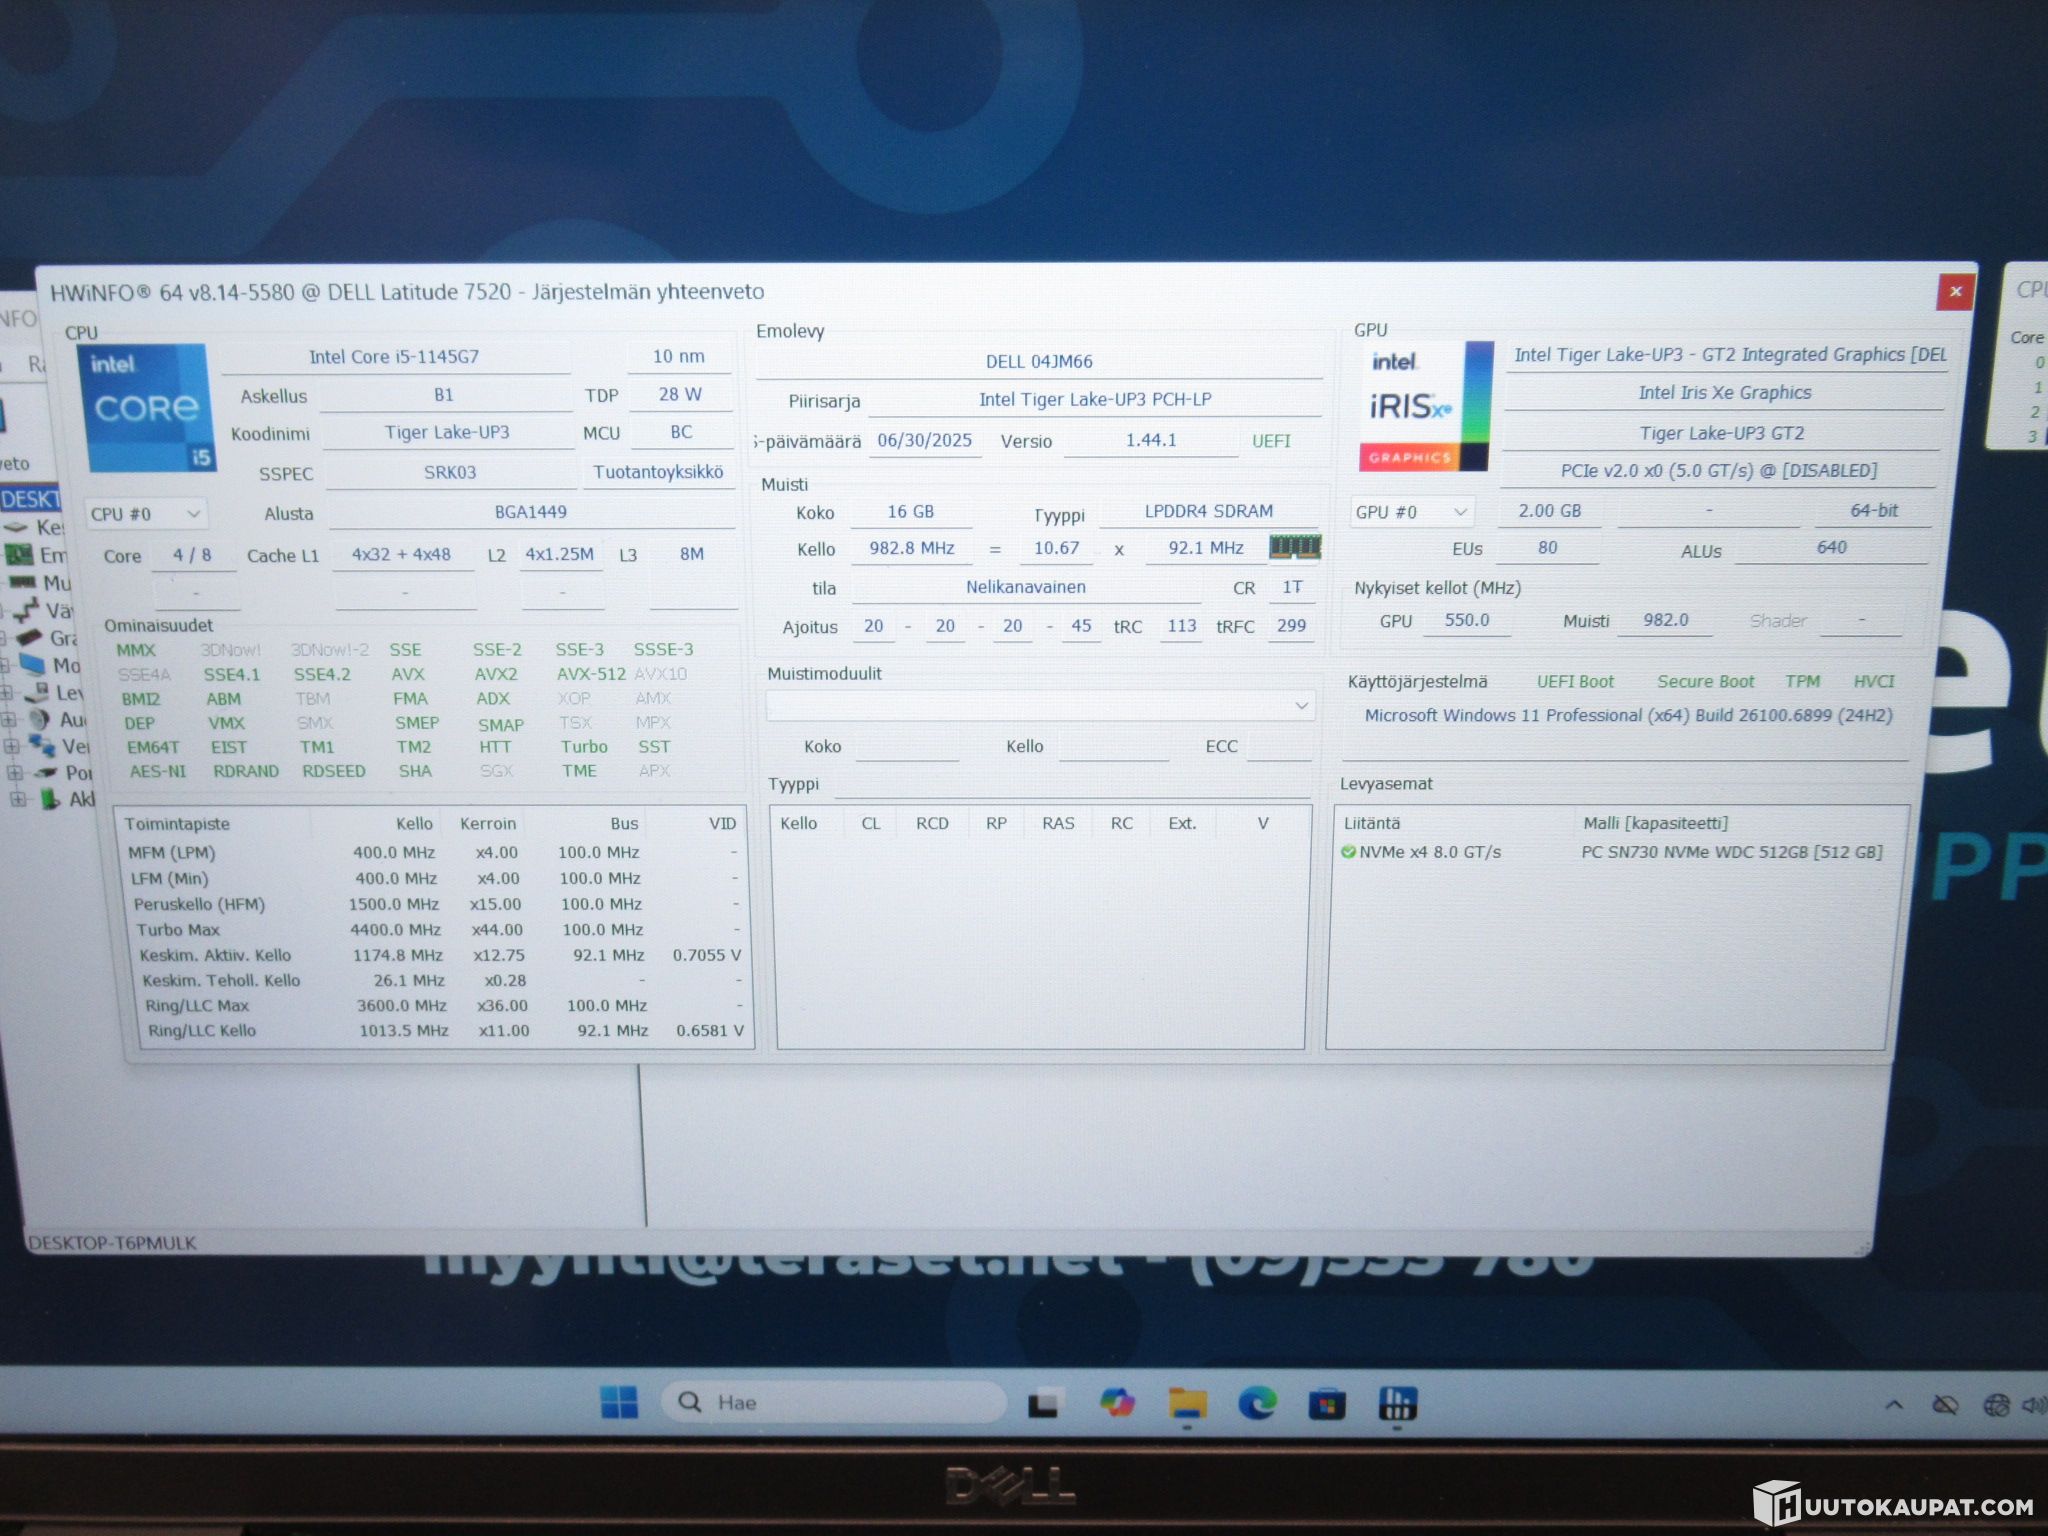The image size is (2048, 1536).
Task: Close the system summary window
Action: (1955, 292)
